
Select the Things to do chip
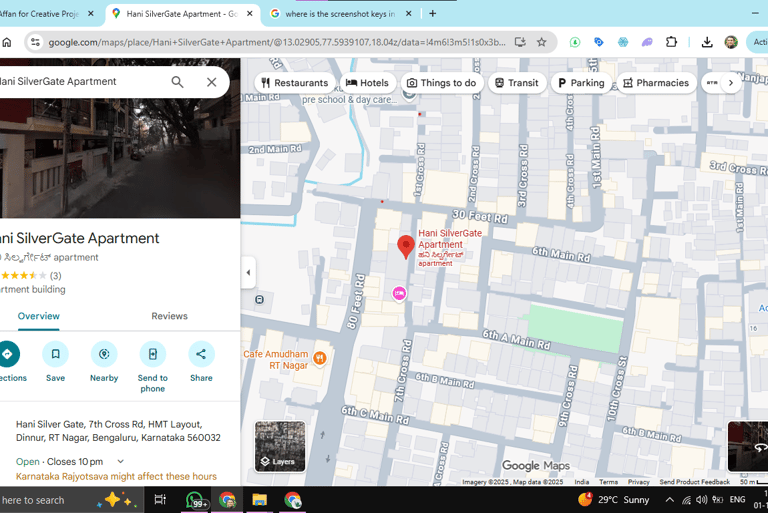(442, 83)
